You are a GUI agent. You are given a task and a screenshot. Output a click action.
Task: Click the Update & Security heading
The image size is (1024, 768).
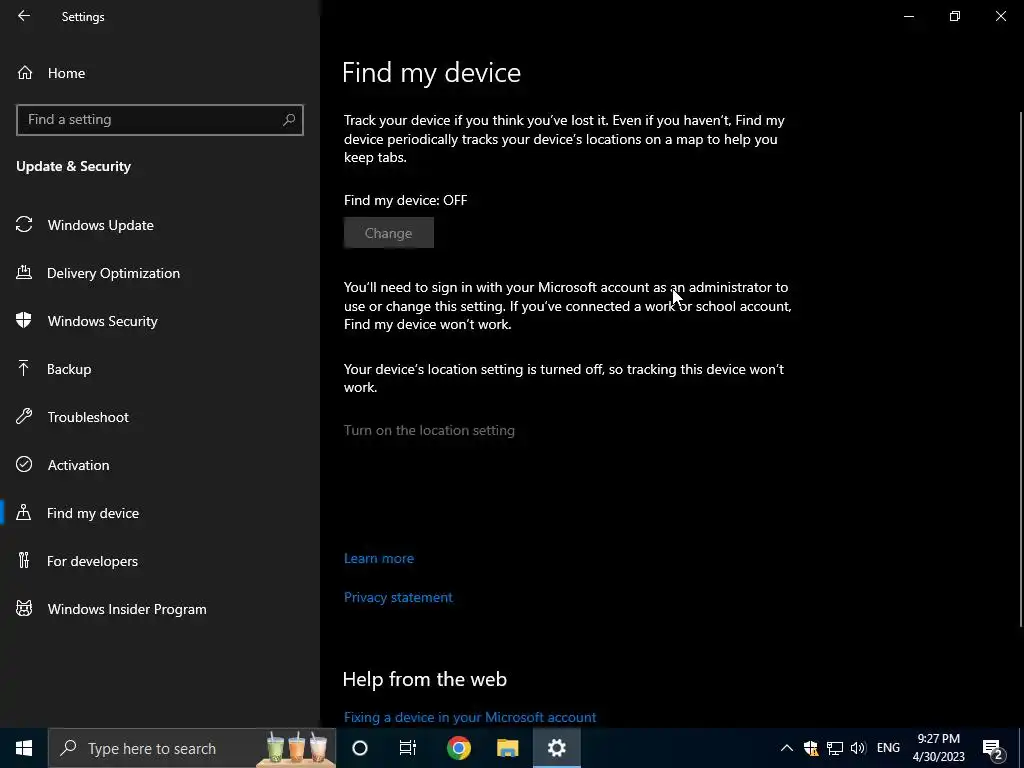[74, 167]
